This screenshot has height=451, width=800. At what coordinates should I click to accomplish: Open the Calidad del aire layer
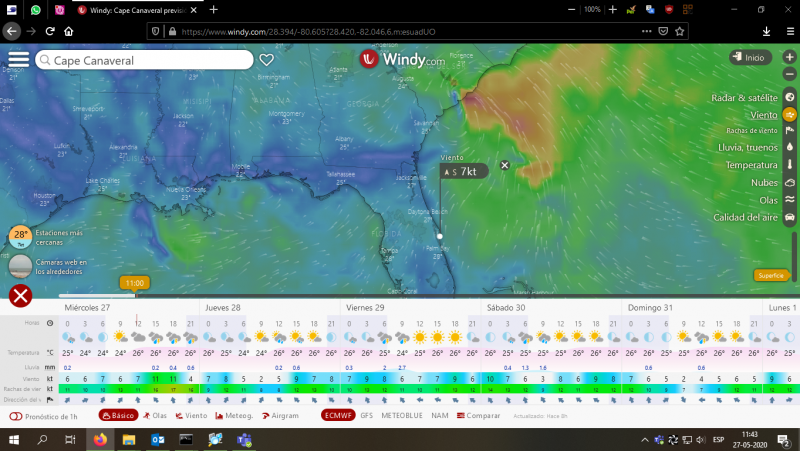790,217
